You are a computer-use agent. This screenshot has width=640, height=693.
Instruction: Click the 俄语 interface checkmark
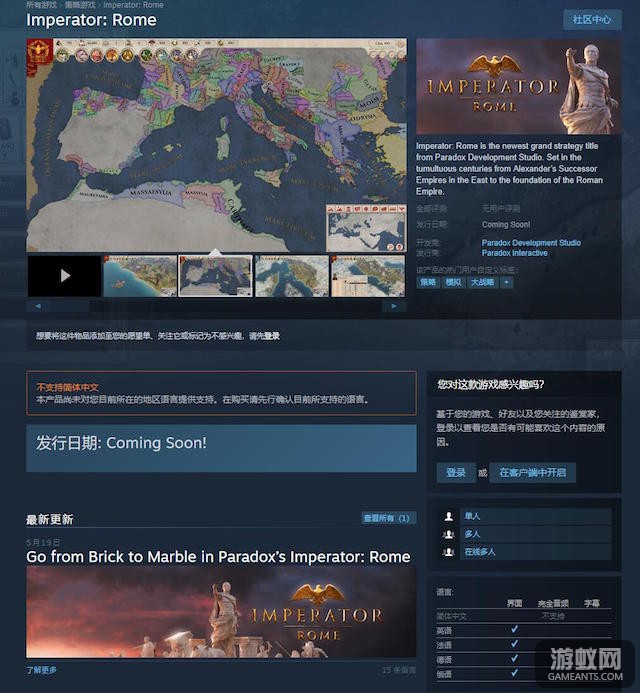coord(514,673)
